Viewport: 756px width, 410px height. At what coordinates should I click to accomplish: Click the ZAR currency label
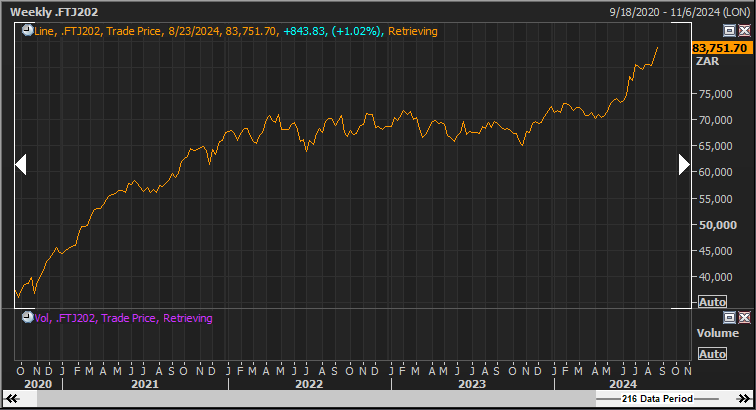point(707,61)
